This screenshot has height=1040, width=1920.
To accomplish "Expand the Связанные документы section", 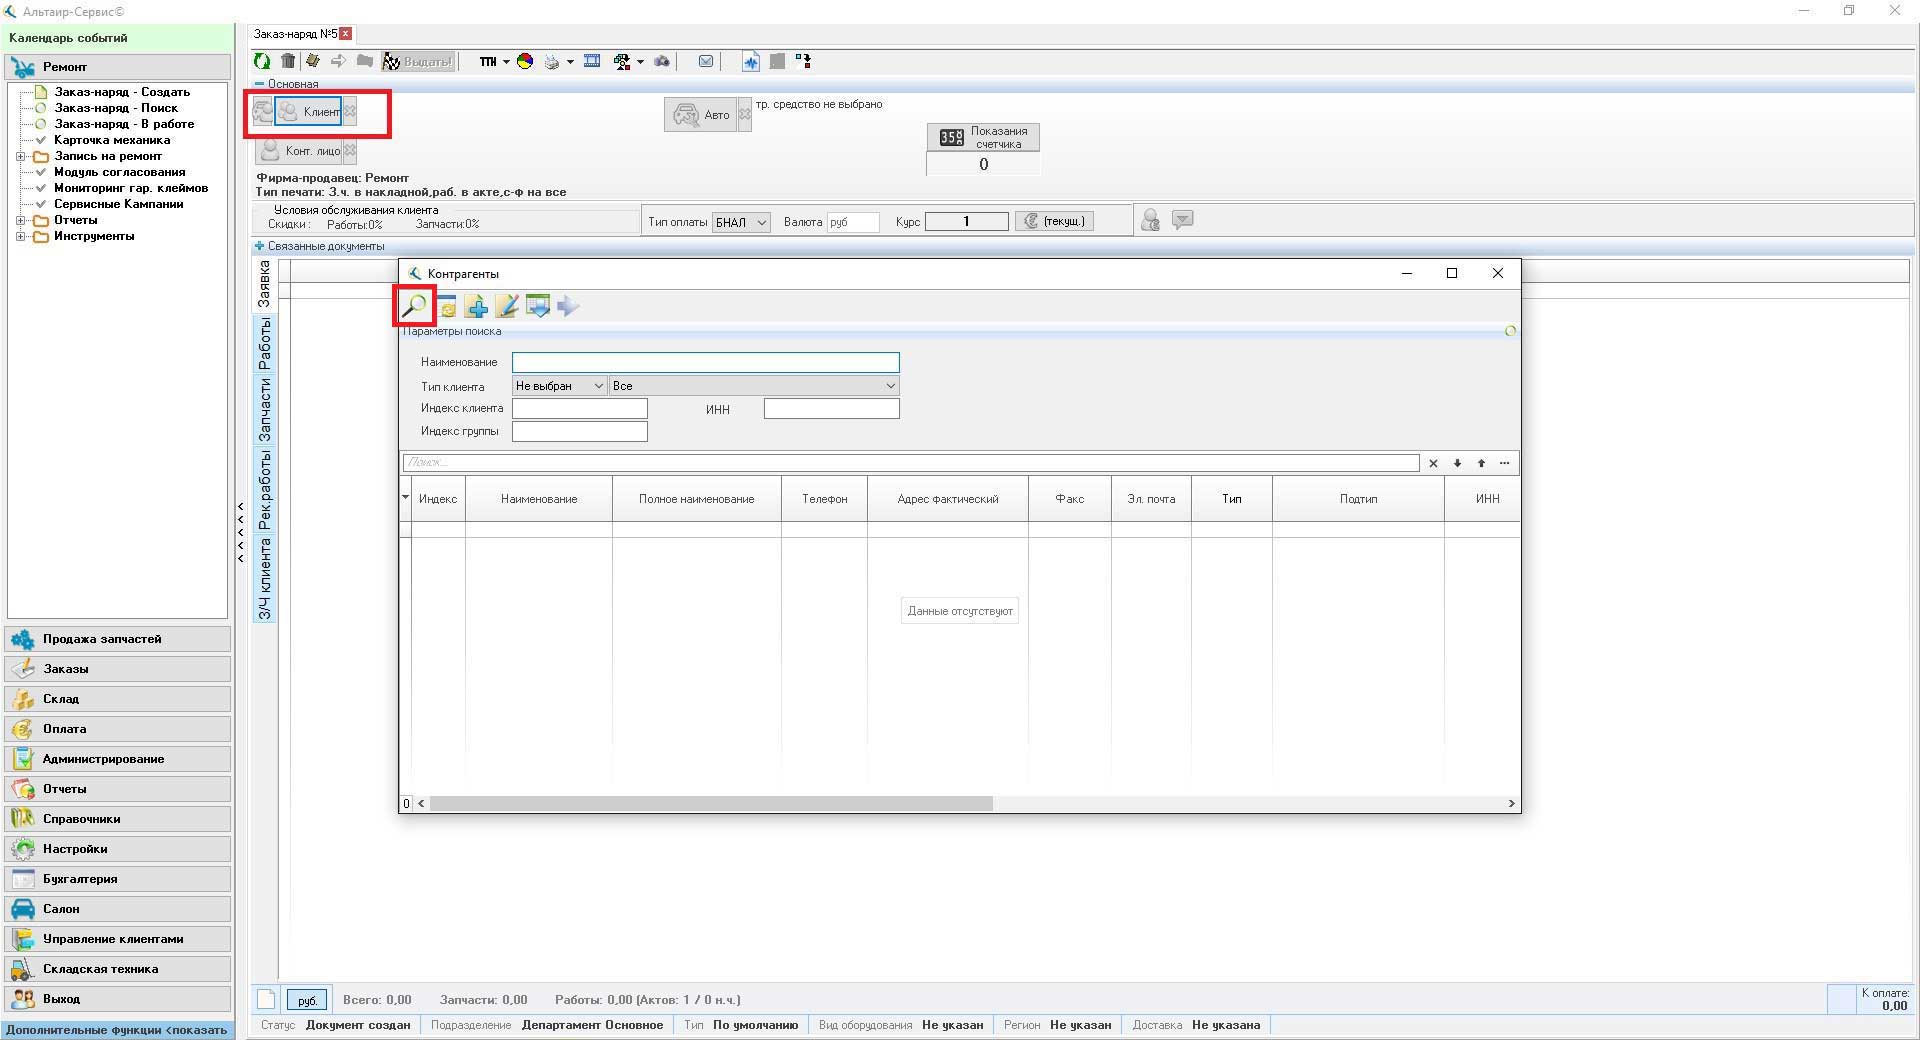I will click(x=259, y=246).
